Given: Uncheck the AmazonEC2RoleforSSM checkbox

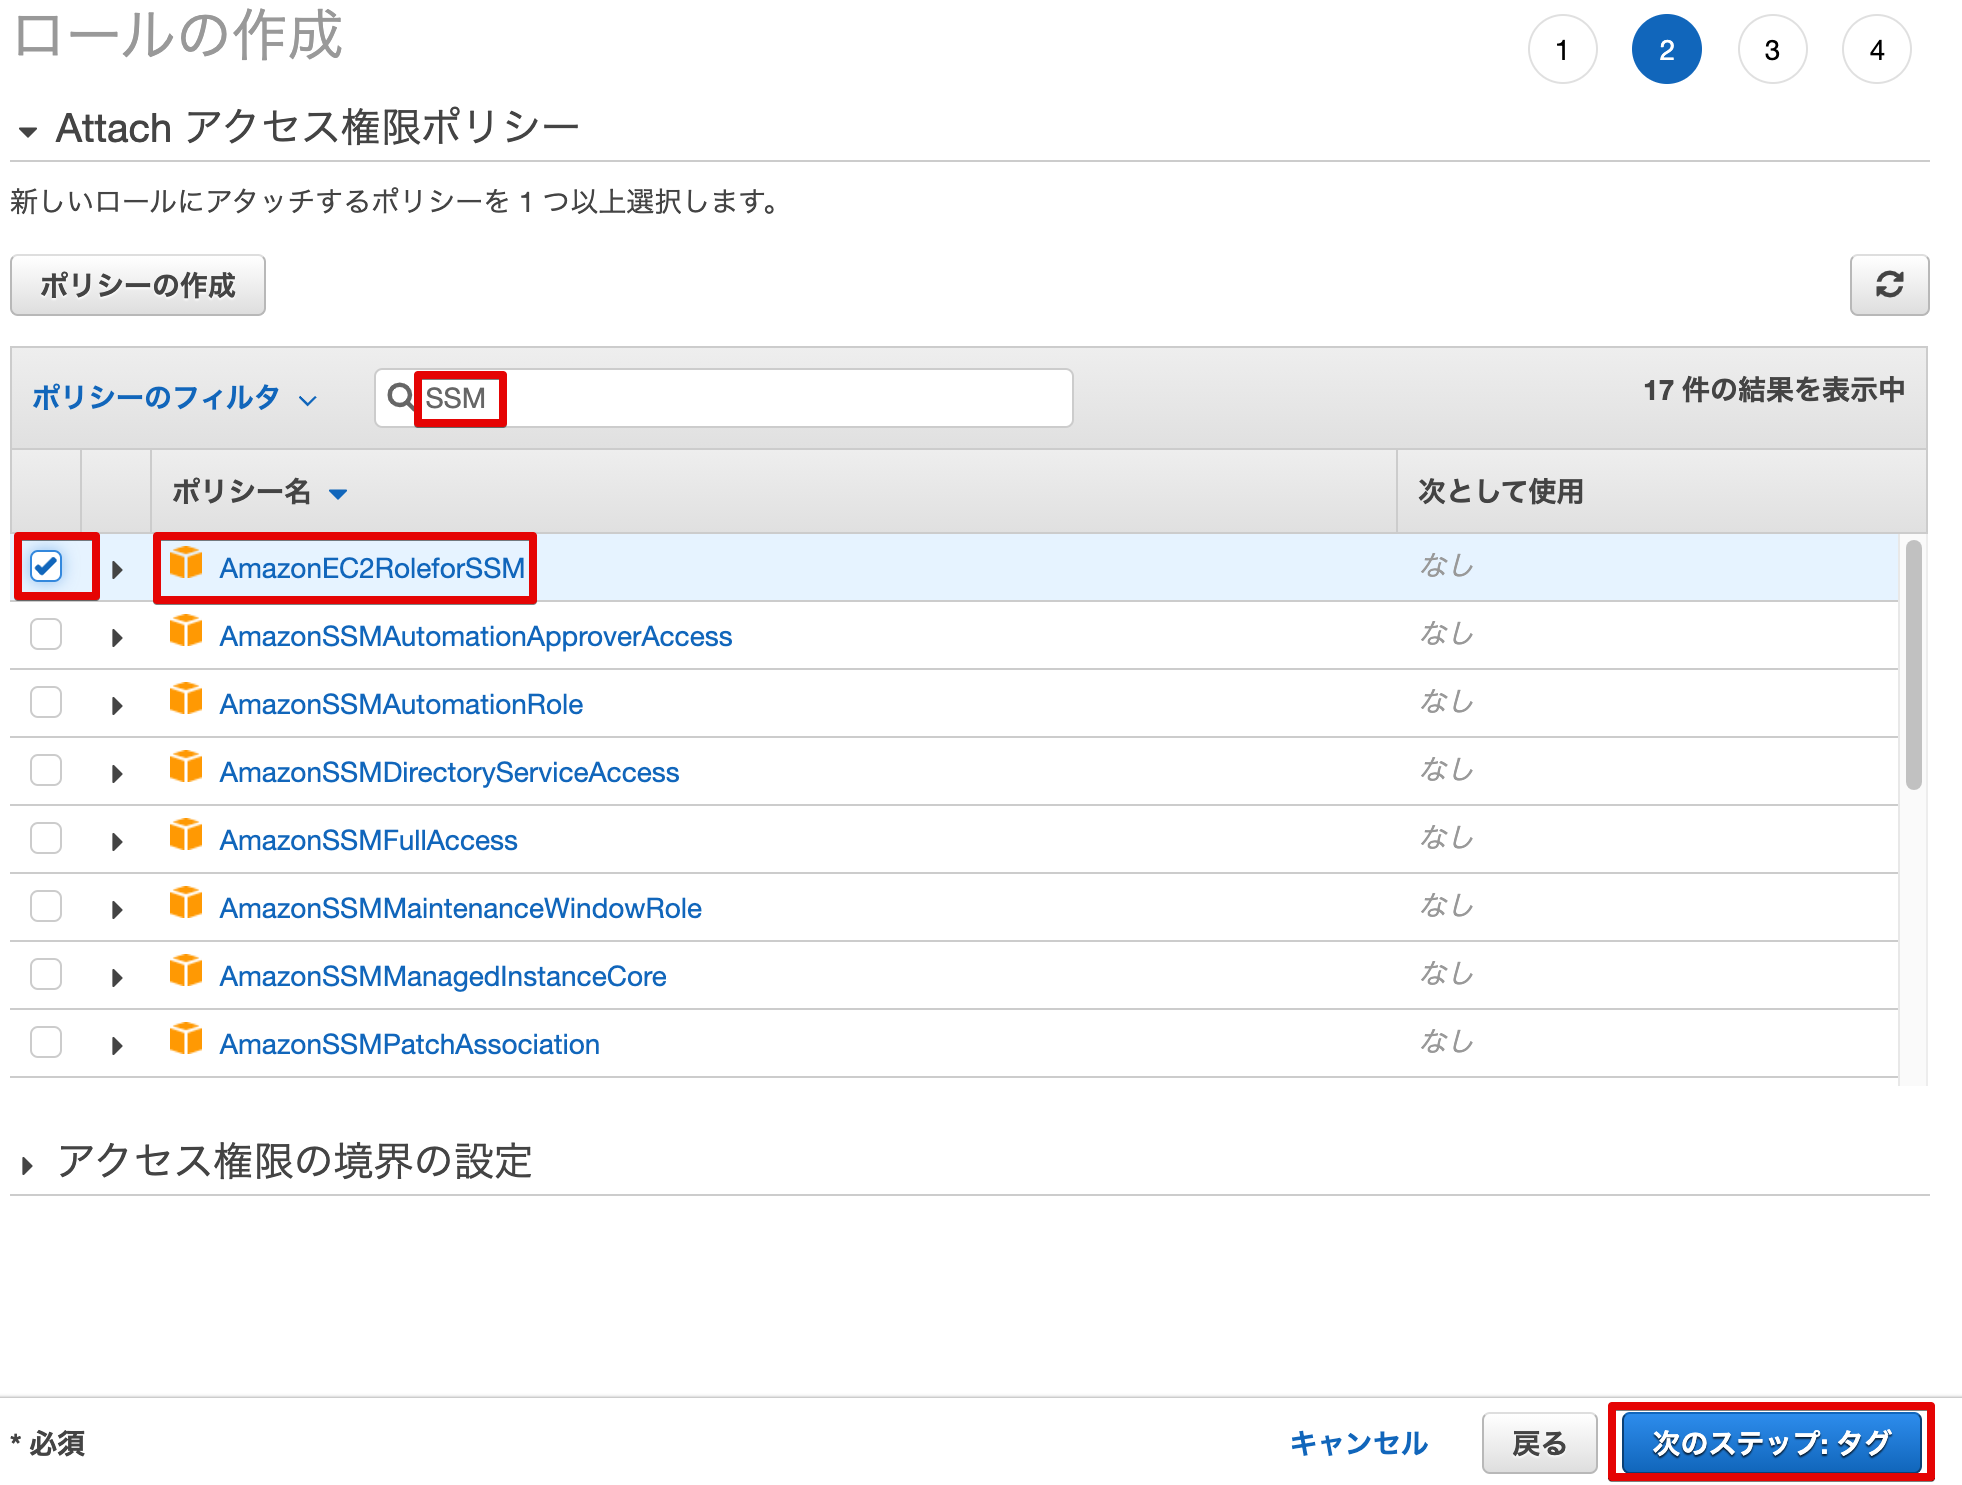Looking at the screenshot, I should [46, 566].
